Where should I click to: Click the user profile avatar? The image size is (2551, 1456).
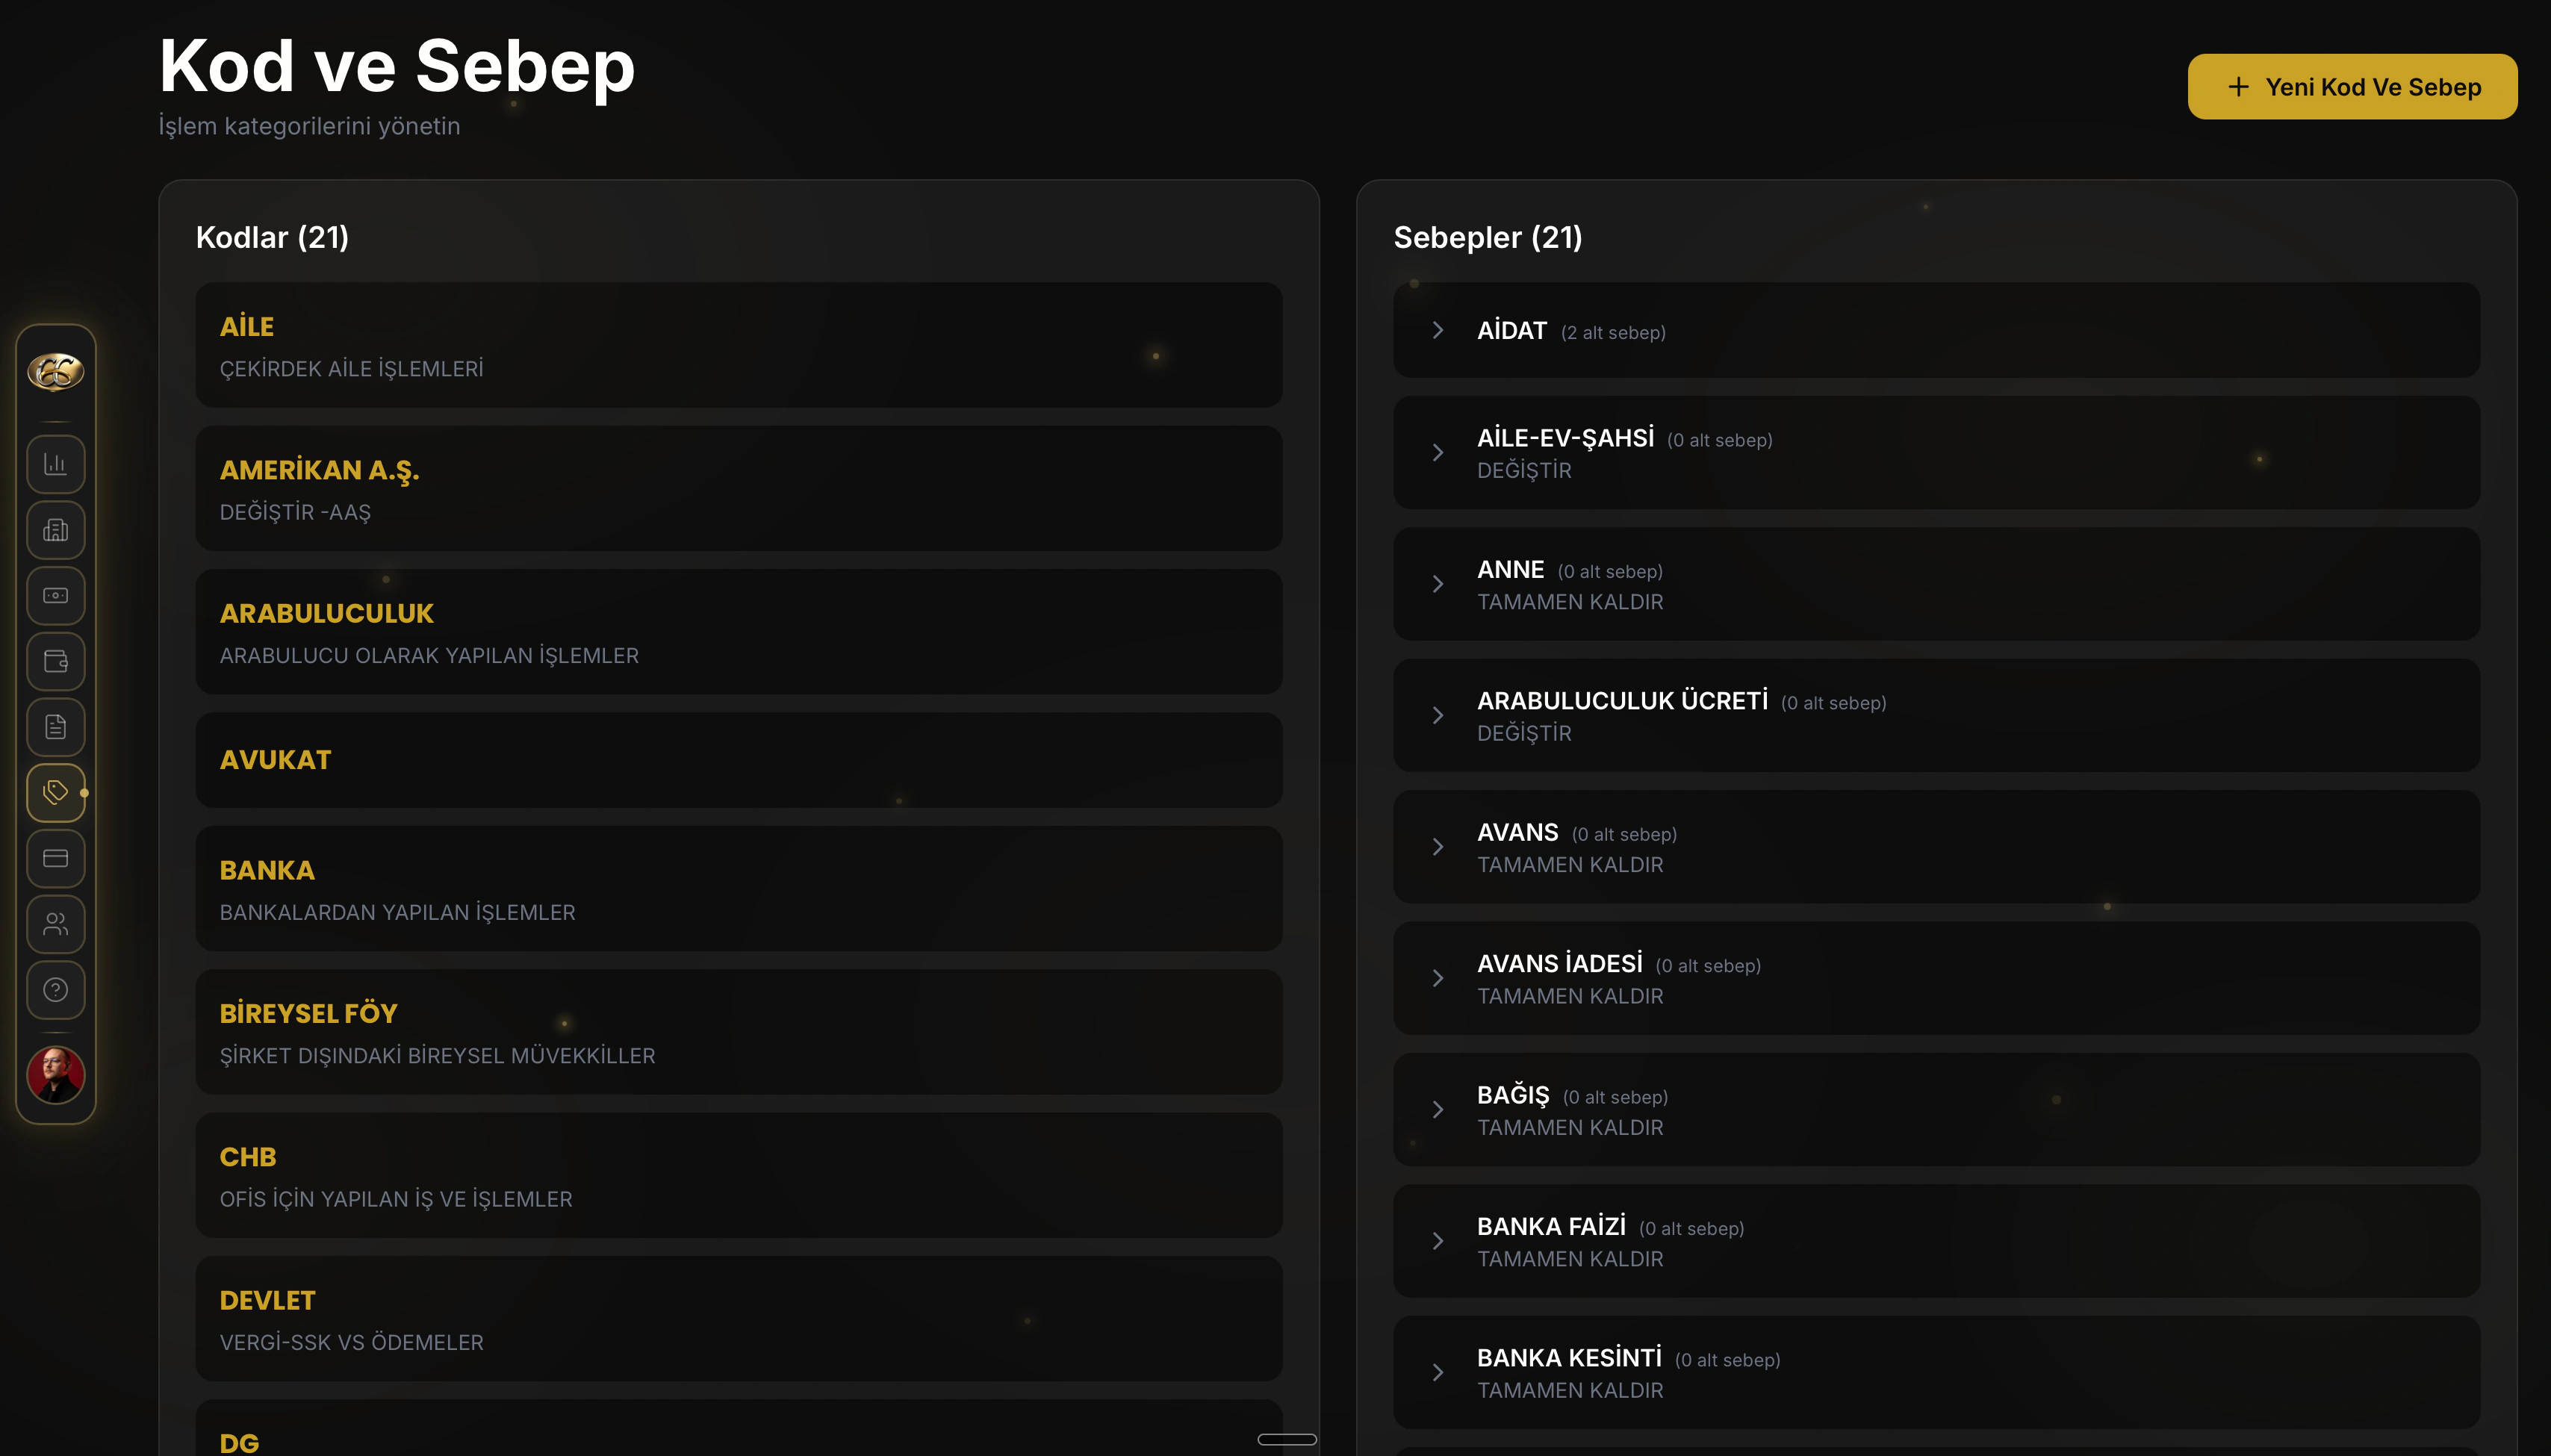click(56, 1075)
